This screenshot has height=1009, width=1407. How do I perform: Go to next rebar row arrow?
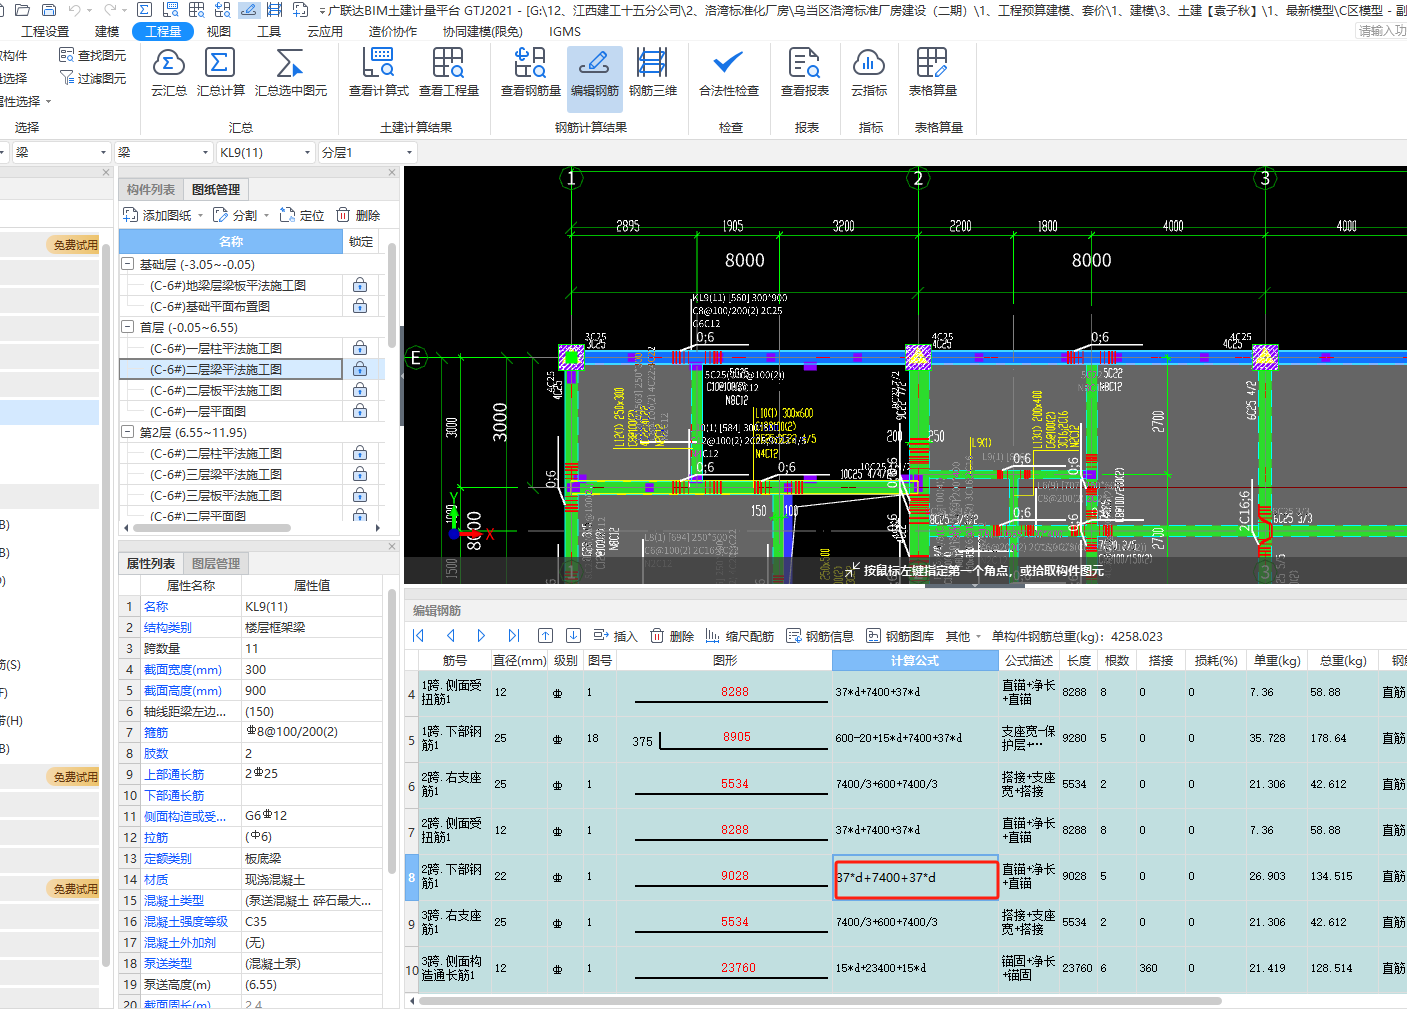point(481,635)
